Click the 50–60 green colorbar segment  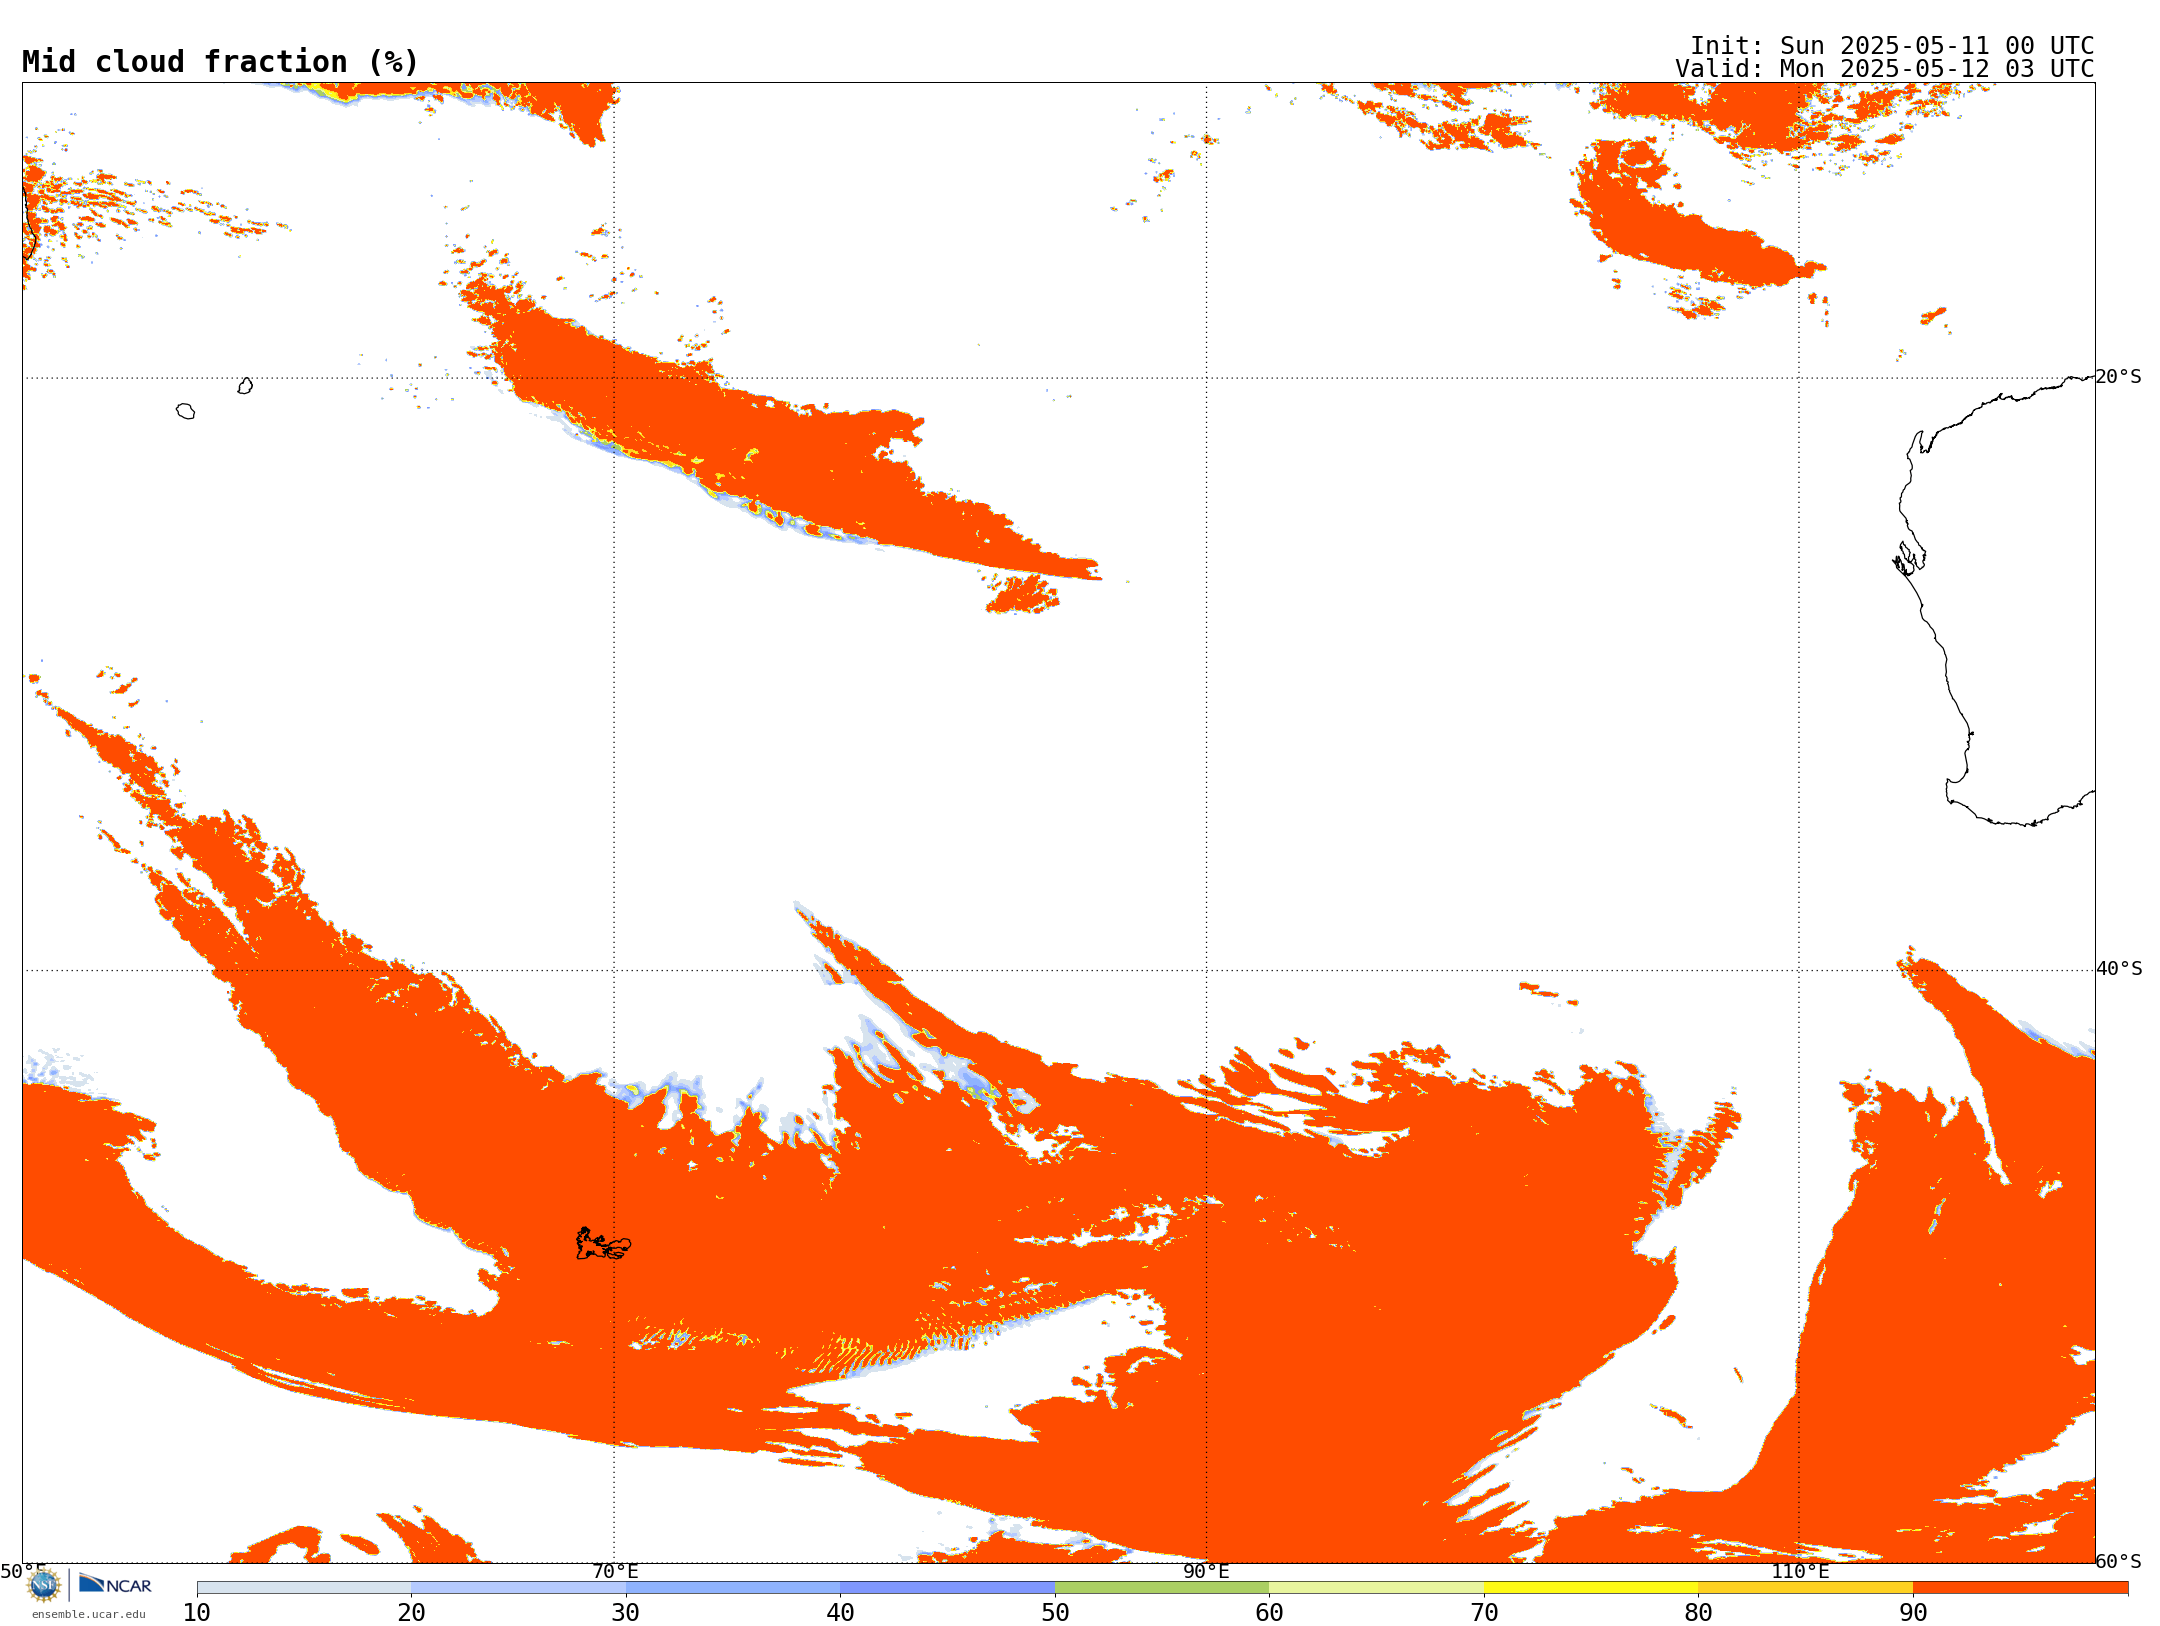1162,1588
